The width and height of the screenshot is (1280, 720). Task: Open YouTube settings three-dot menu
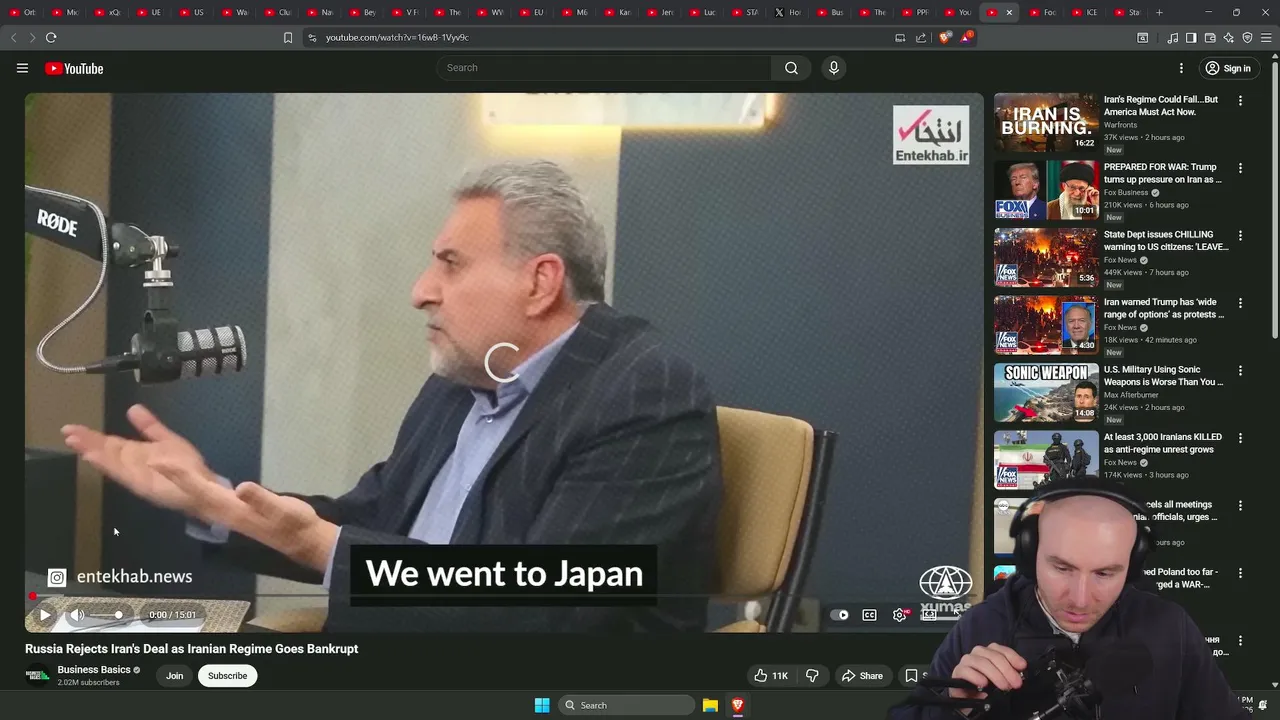click(1181, 68)
